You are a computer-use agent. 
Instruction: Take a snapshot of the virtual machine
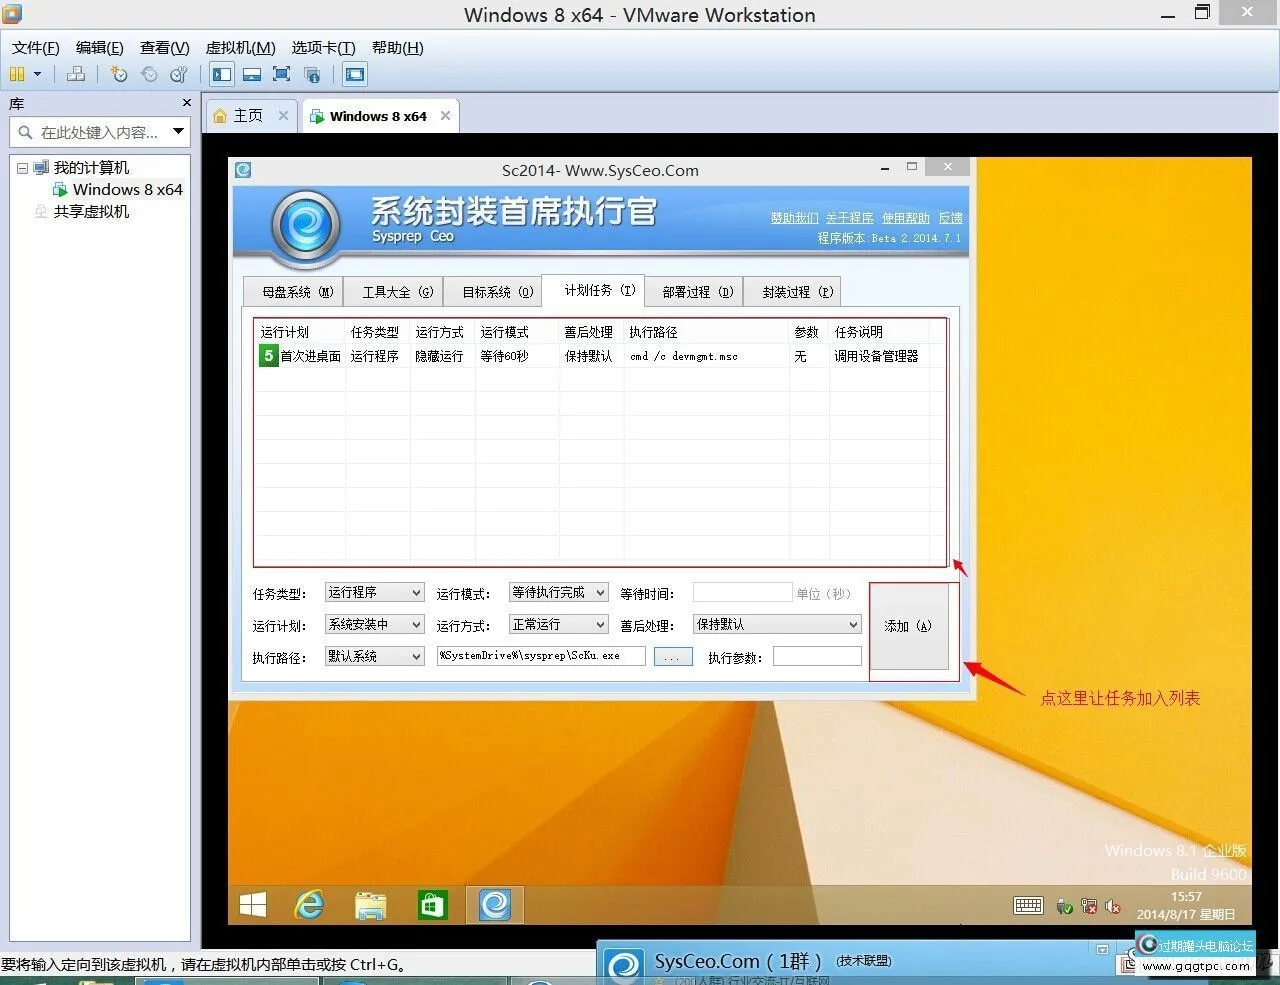(x=119, y=73)
